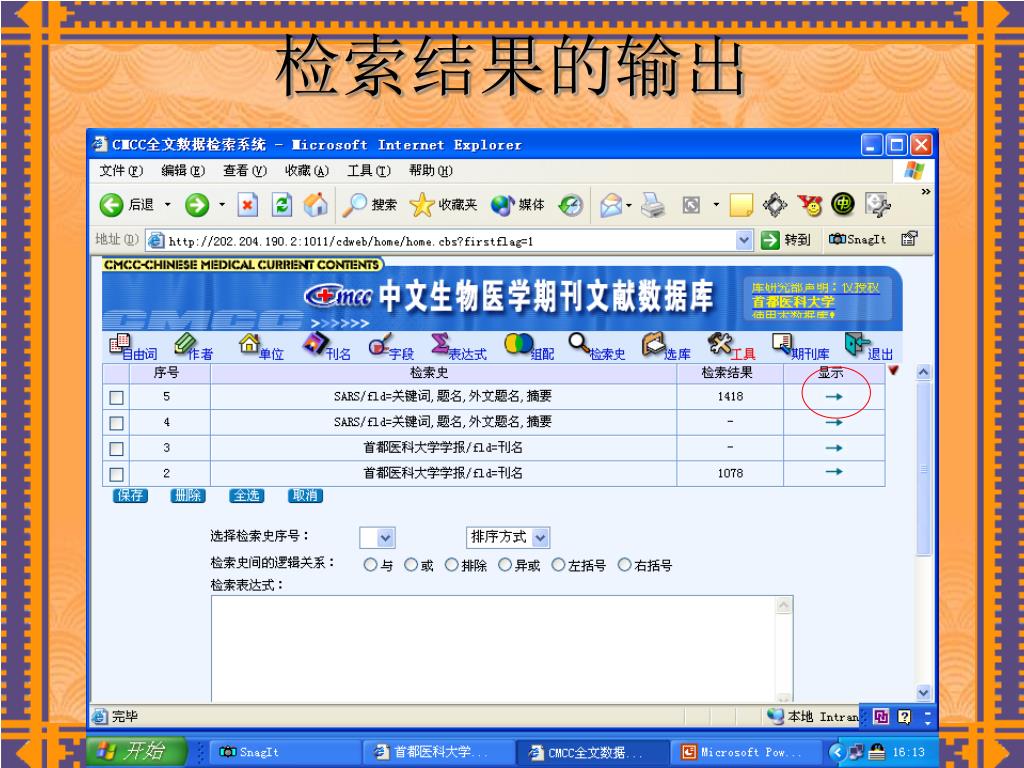The width and height of the screenshot is (1024, 768).
Task: Select the 或 (OR) logic radio button
Action: [x=411, y=565]
